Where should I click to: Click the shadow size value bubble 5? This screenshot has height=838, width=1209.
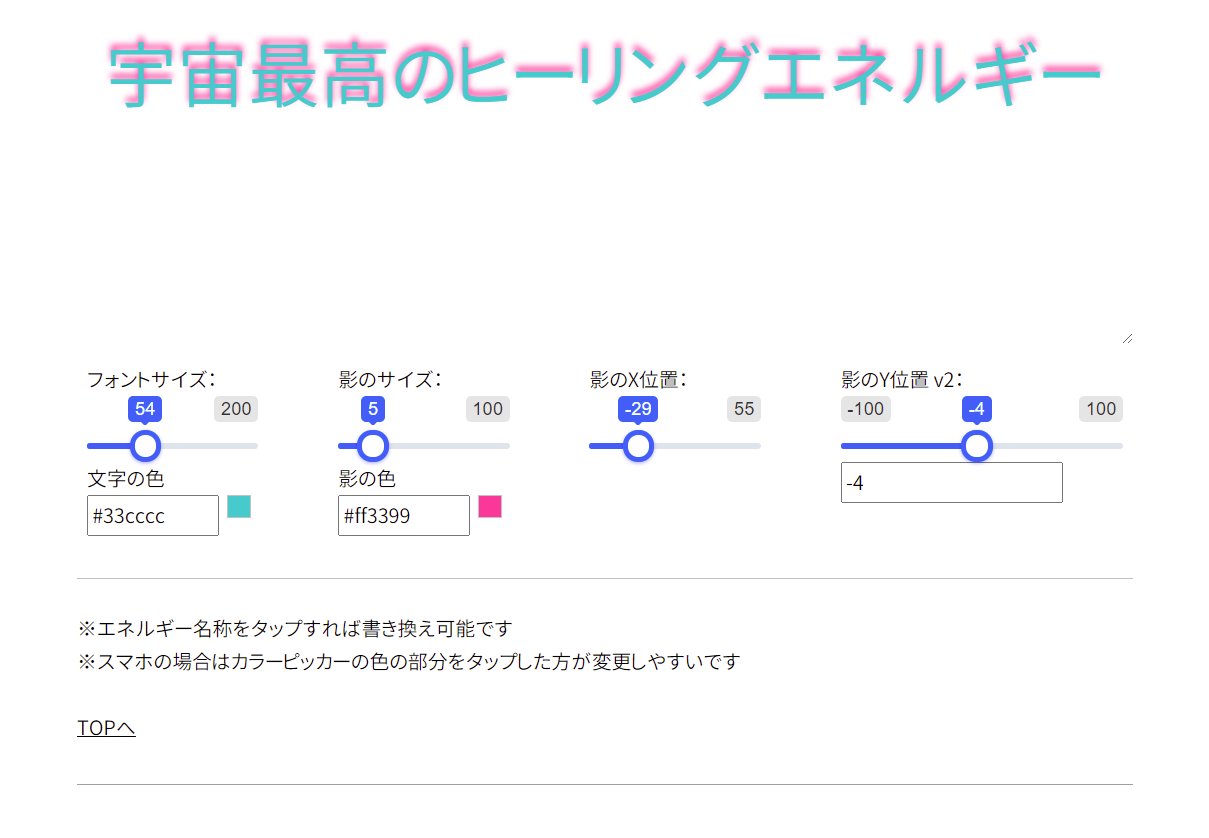pyautogui.click(x=373, y=409)
